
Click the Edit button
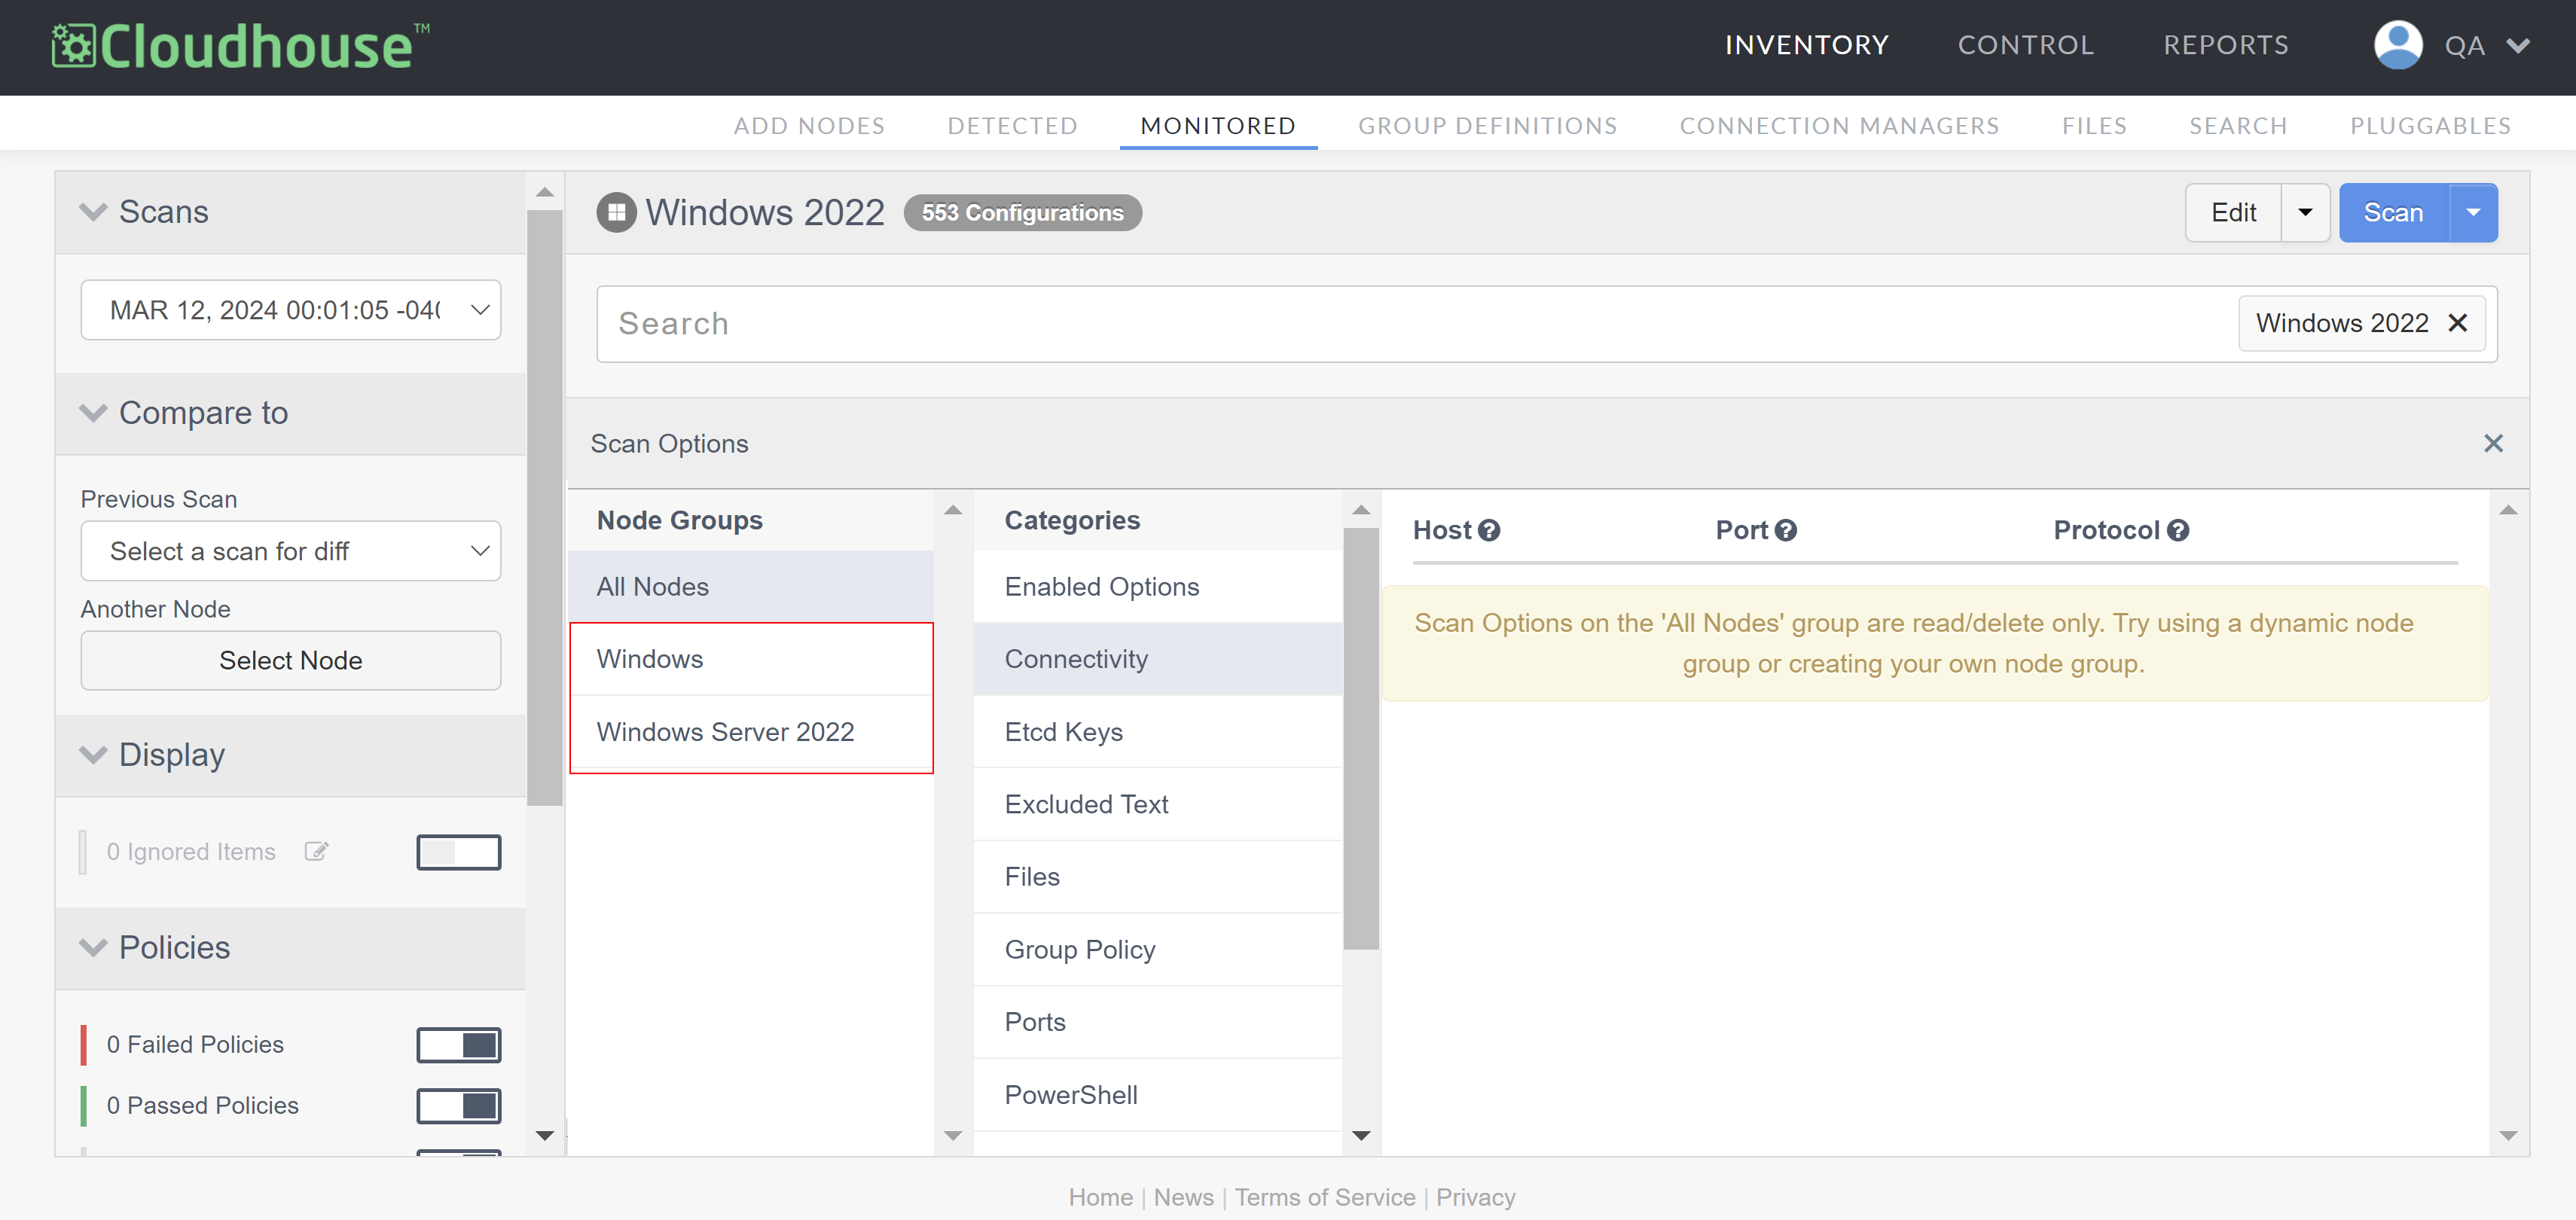coord(2233,212)
